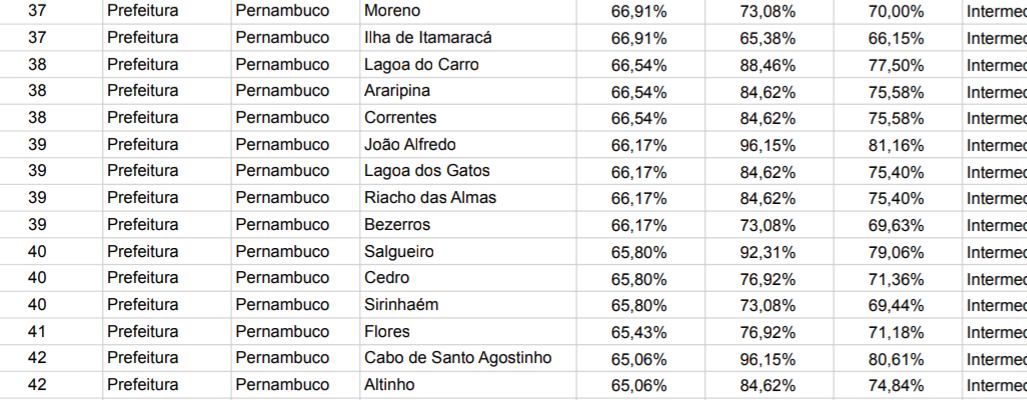Screen dimensions: 1027x400
Task: Select the Moreno city cell
Action: pyautogui.click(x=468, y=11)
